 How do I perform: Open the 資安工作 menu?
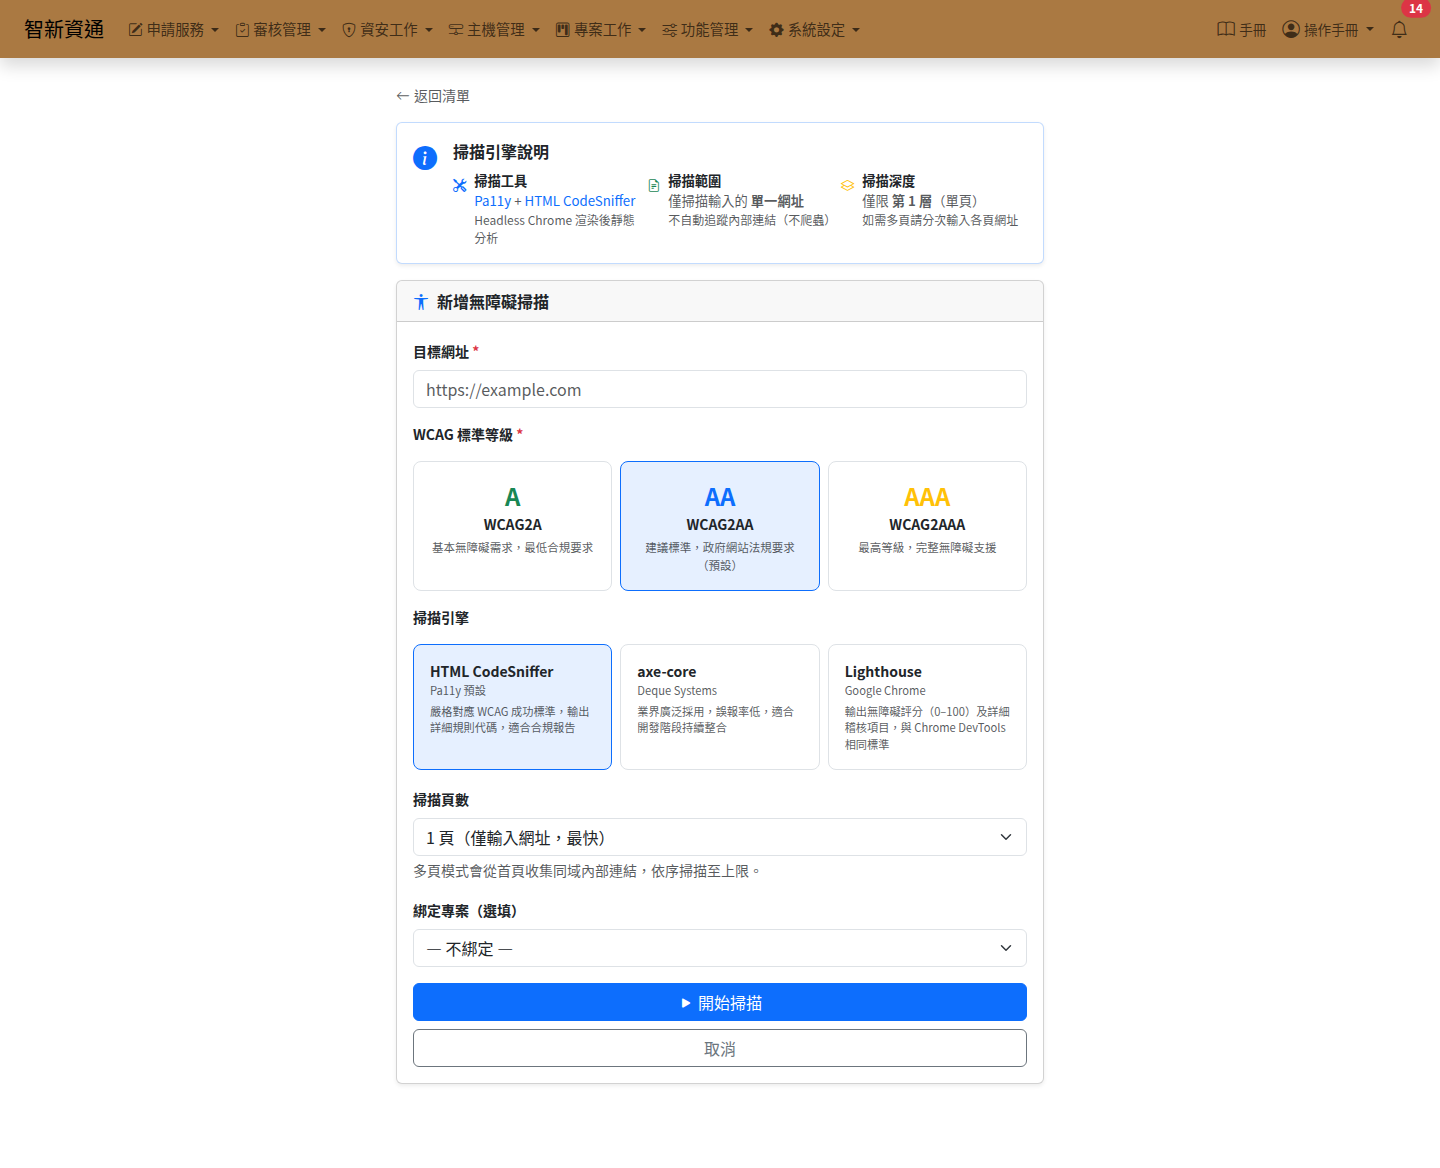pos(388,30)
